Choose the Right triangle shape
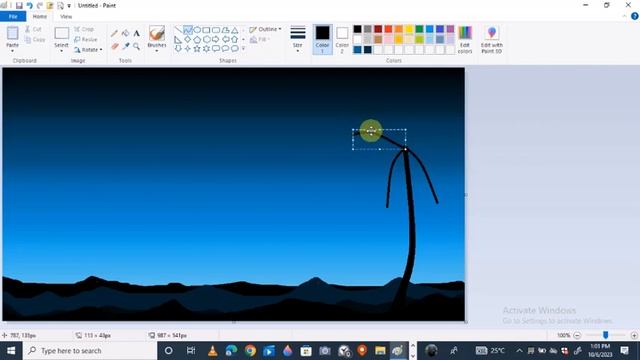 (178, 40)
